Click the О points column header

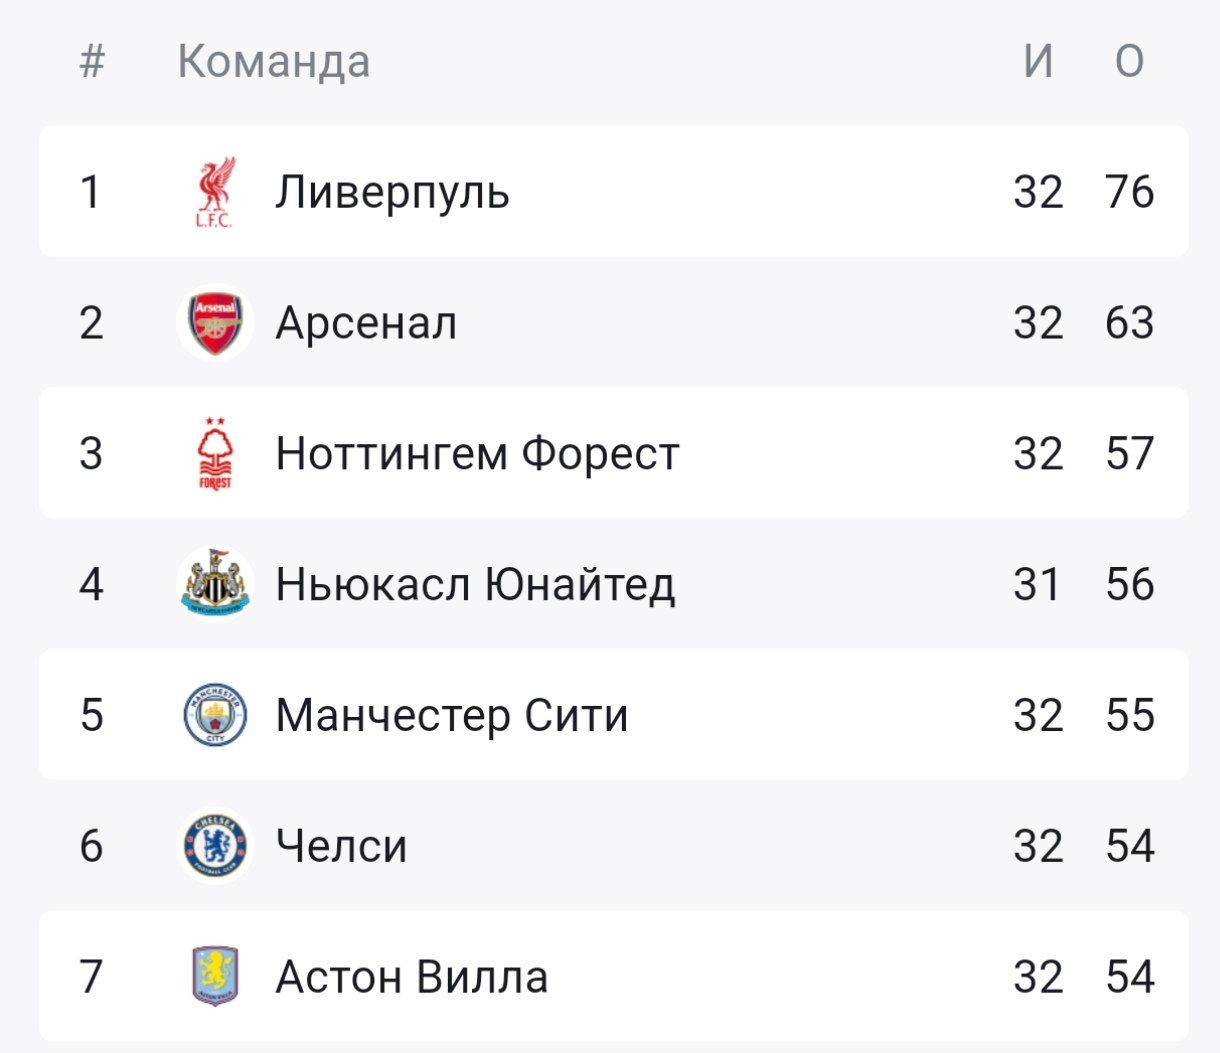click(x=1129, y=61)
